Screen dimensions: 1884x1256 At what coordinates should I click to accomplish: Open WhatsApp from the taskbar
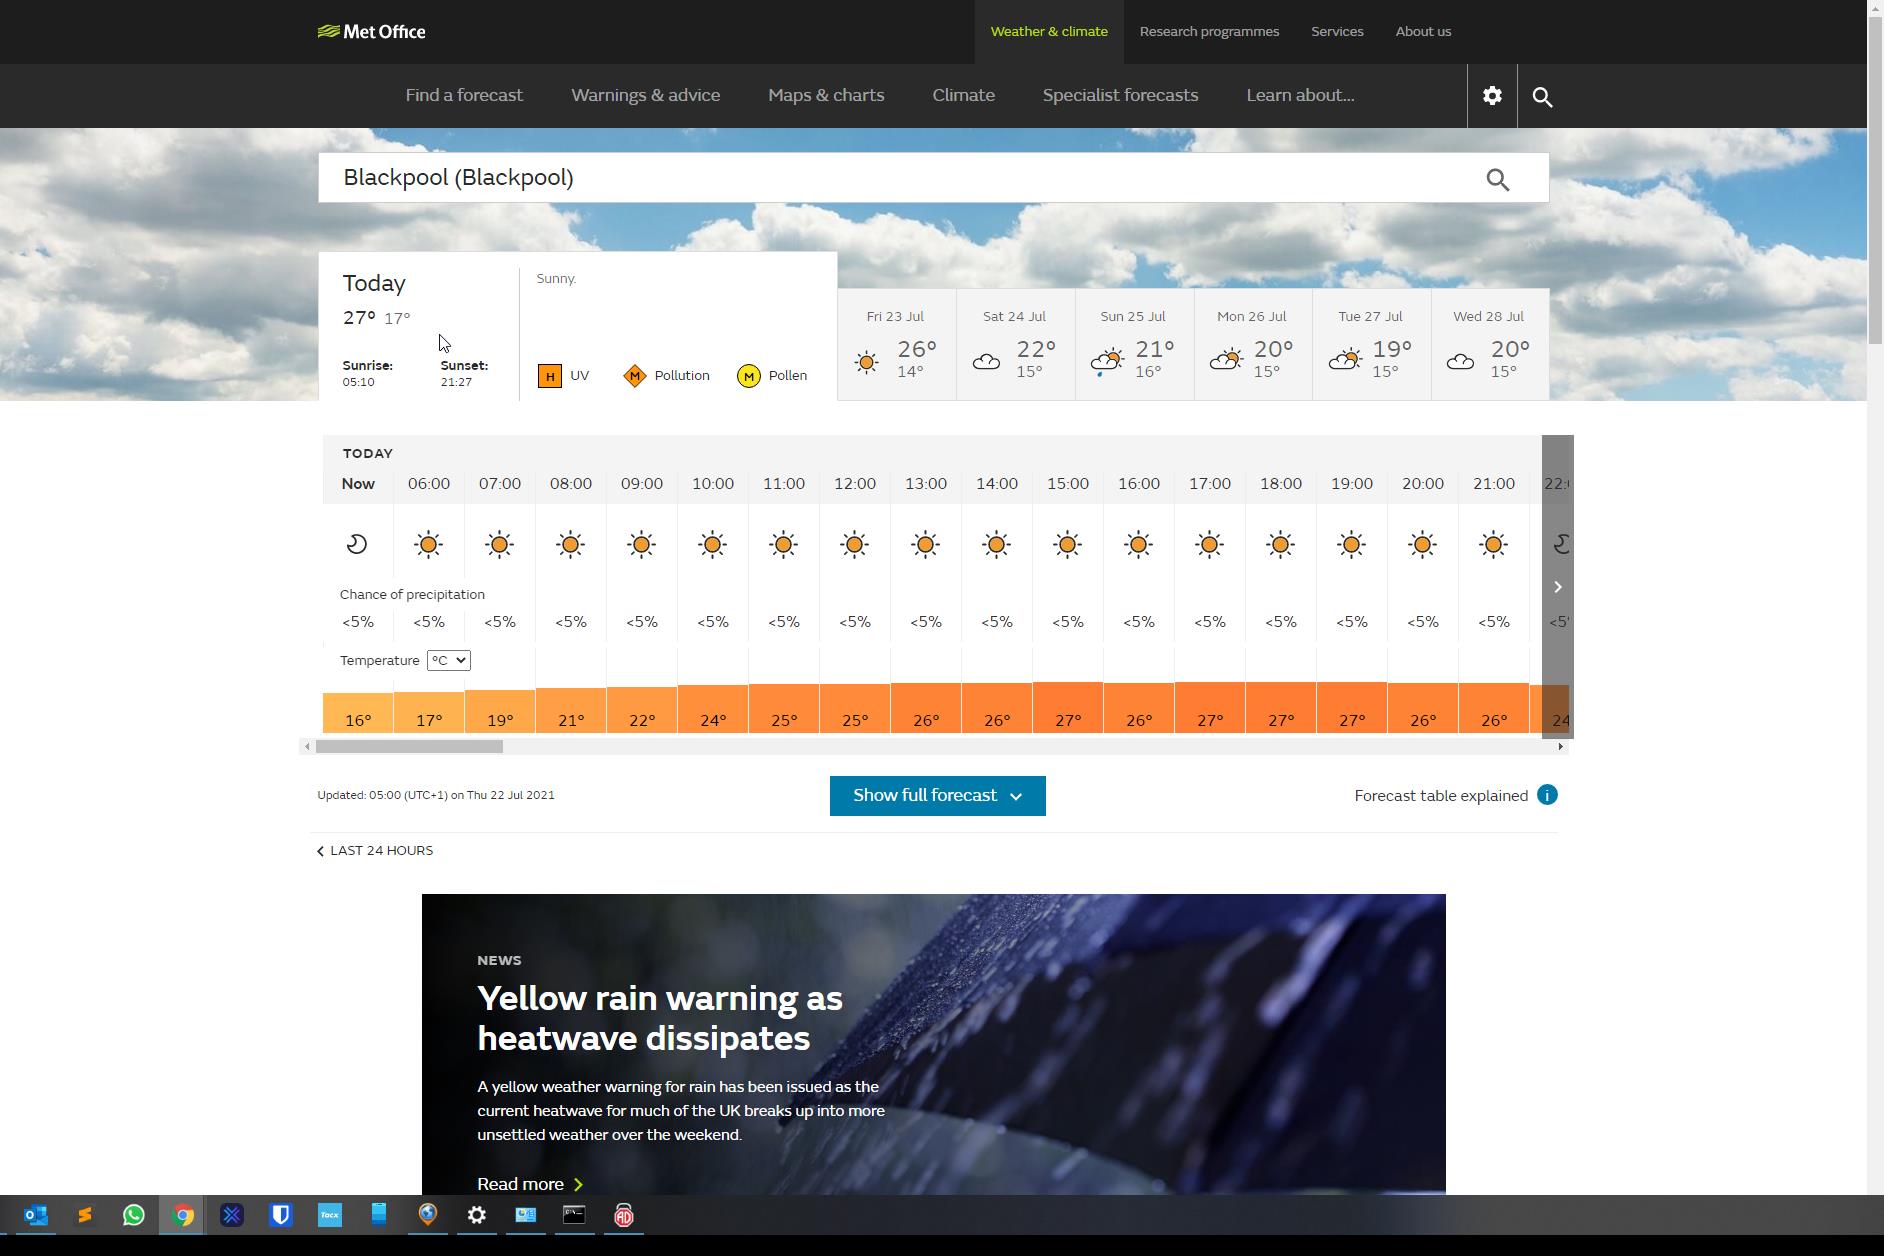134,1215
